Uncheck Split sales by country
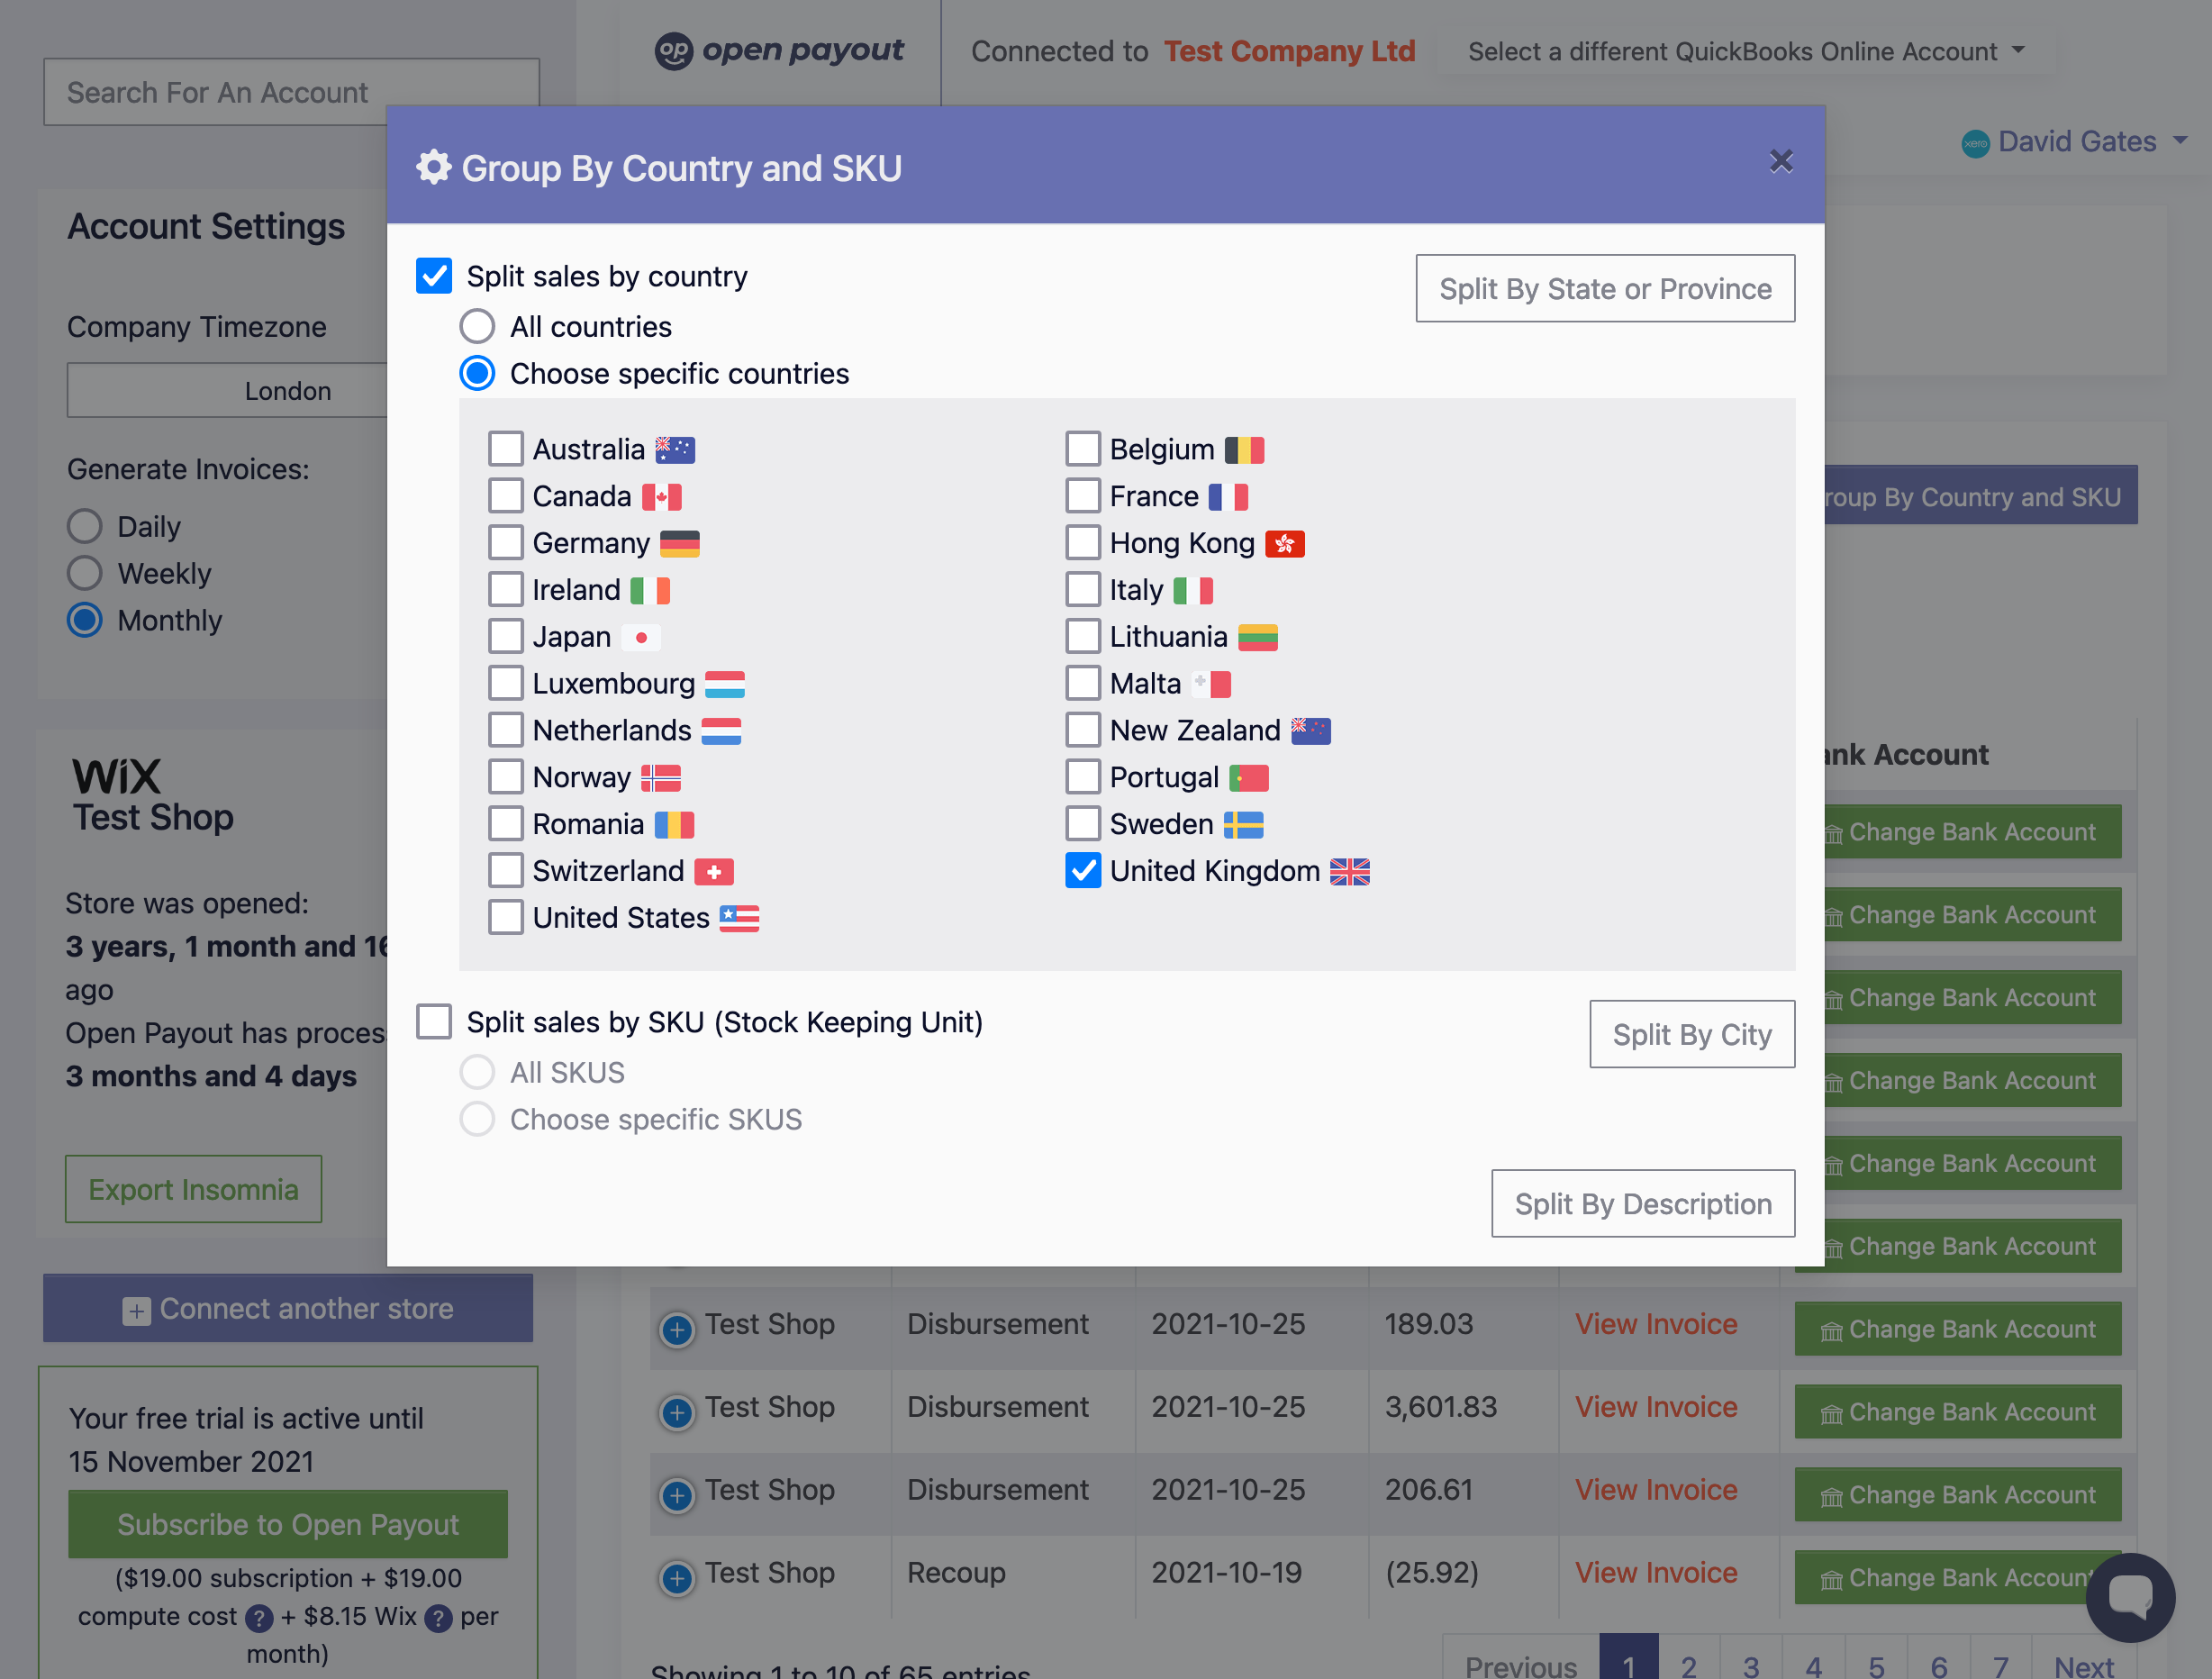 434,276
